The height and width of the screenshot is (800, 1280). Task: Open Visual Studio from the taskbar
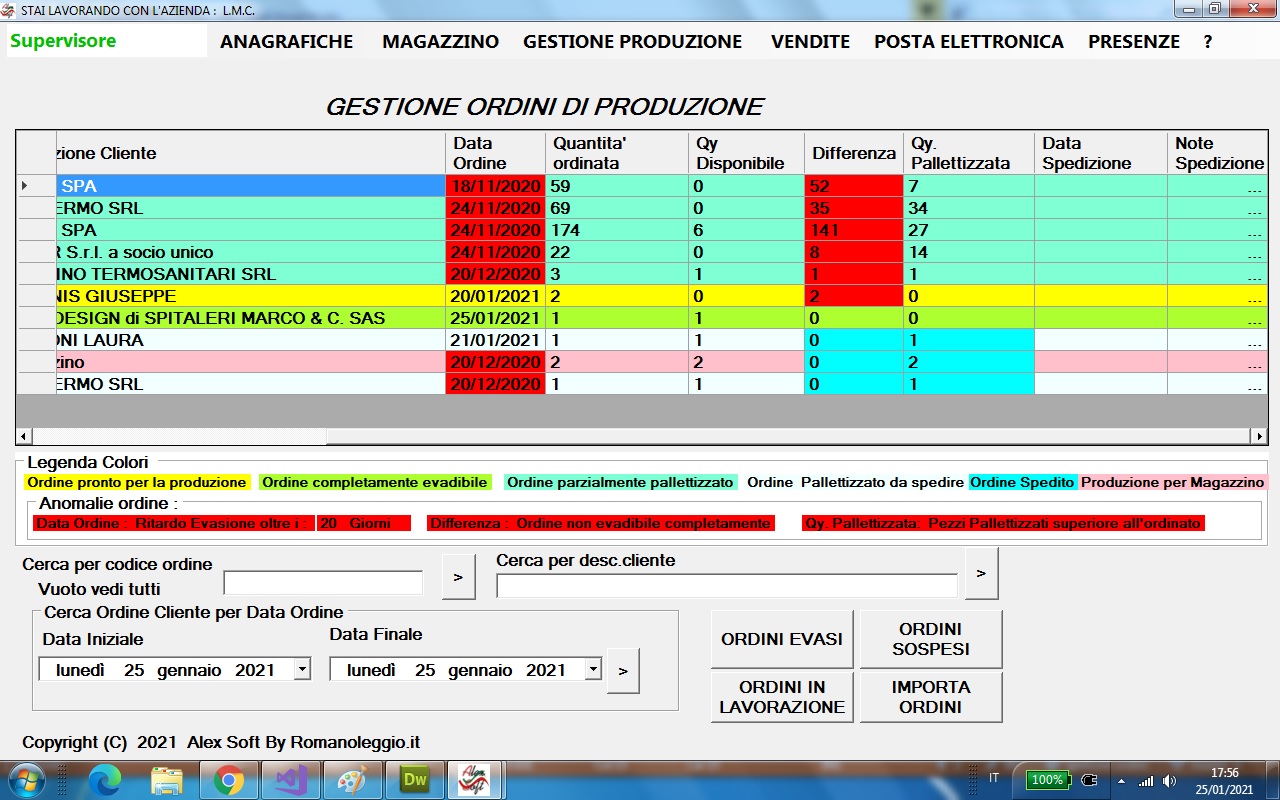click(291, 779)
